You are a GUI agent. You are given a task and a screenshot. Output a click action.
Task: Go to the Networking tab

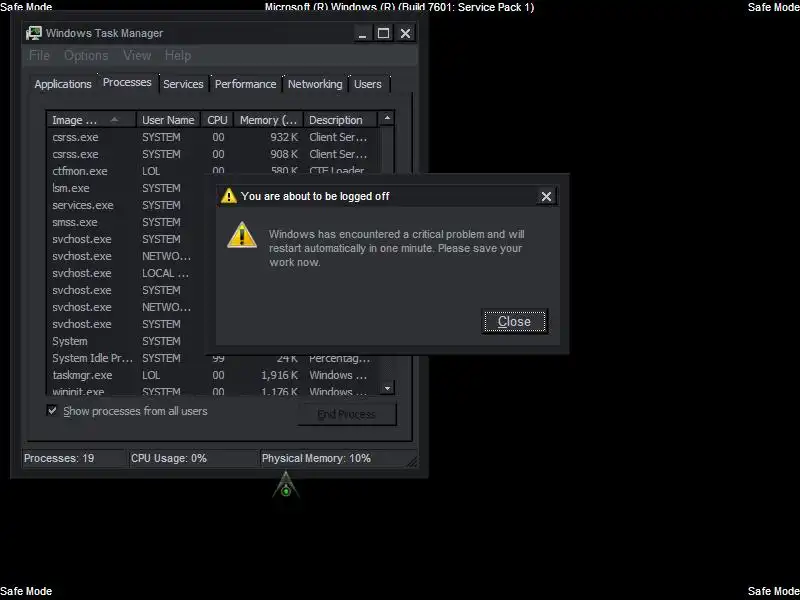(315, 84)
